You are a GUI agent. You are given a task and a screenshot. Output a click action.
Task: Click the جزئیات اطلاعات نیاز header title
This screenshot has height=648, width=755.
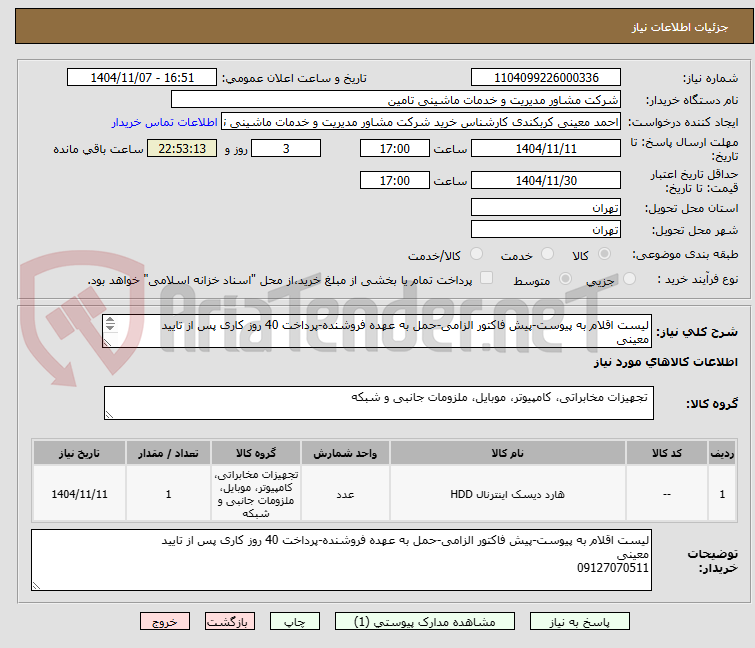(x=679, y=27)
